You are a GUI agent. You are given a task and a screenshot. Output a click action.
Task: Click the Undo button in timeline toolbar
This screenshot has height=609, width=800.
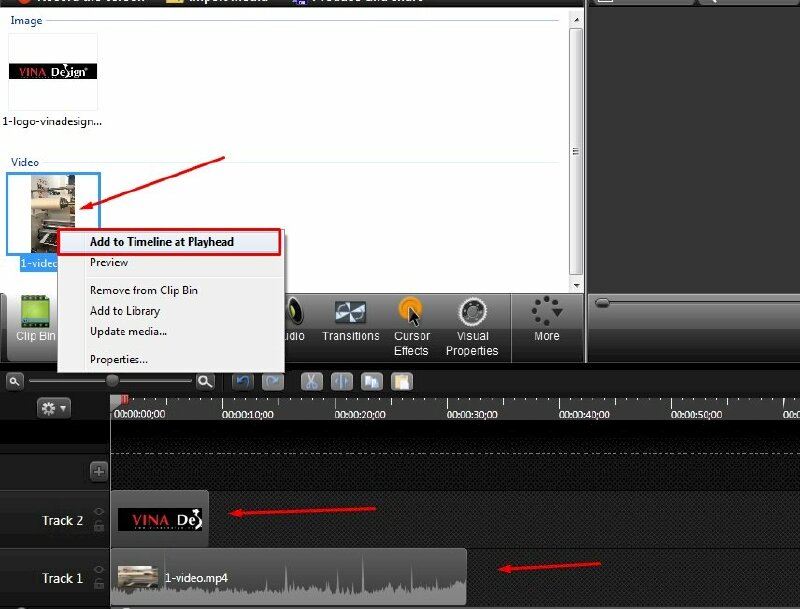[242, 381]
